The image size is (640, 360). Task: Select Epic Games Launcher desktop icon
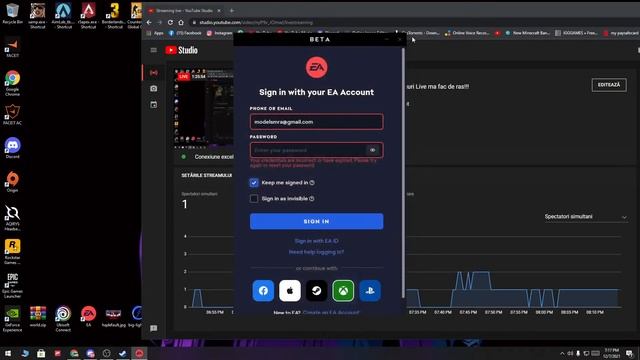click(x=12, y=285)
